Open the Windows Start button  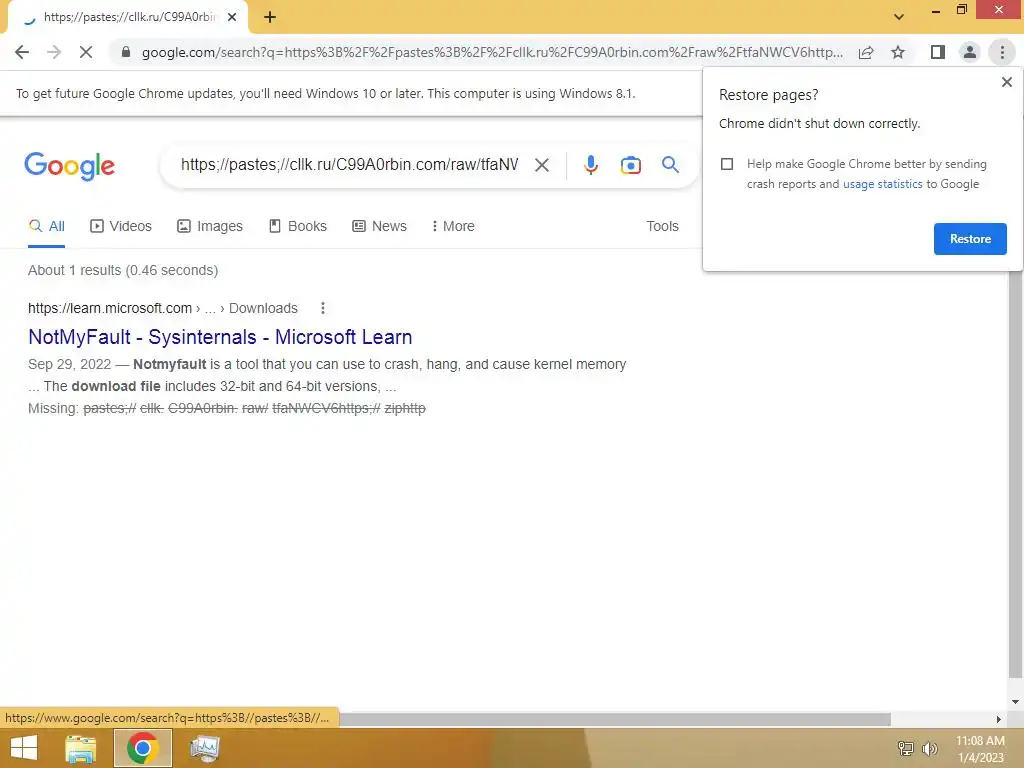click(24, 748)
